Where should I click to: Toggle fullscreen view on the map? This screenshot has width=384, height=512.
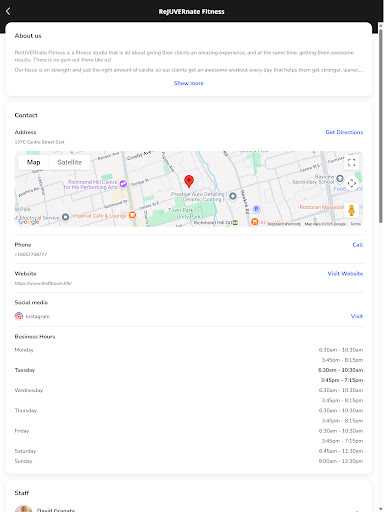tap(351, 162)
